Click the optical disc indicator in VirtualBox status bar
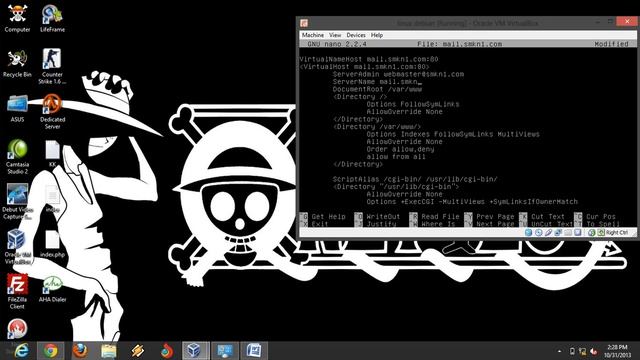This screenshot has height=360, width=640. click(x=538, y=233)
